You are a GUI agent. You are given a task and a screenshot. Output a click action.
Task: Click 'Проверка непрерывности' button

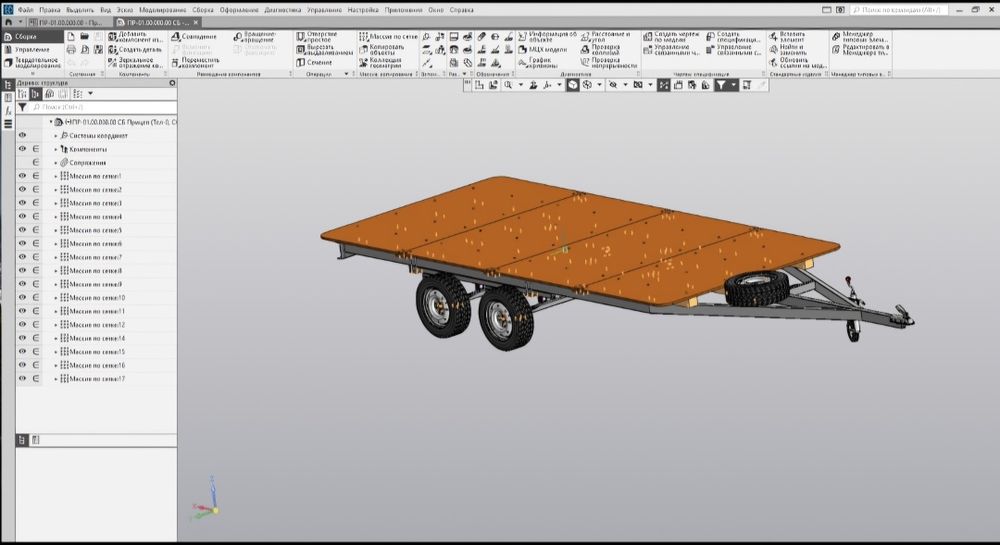click(609, 62)
